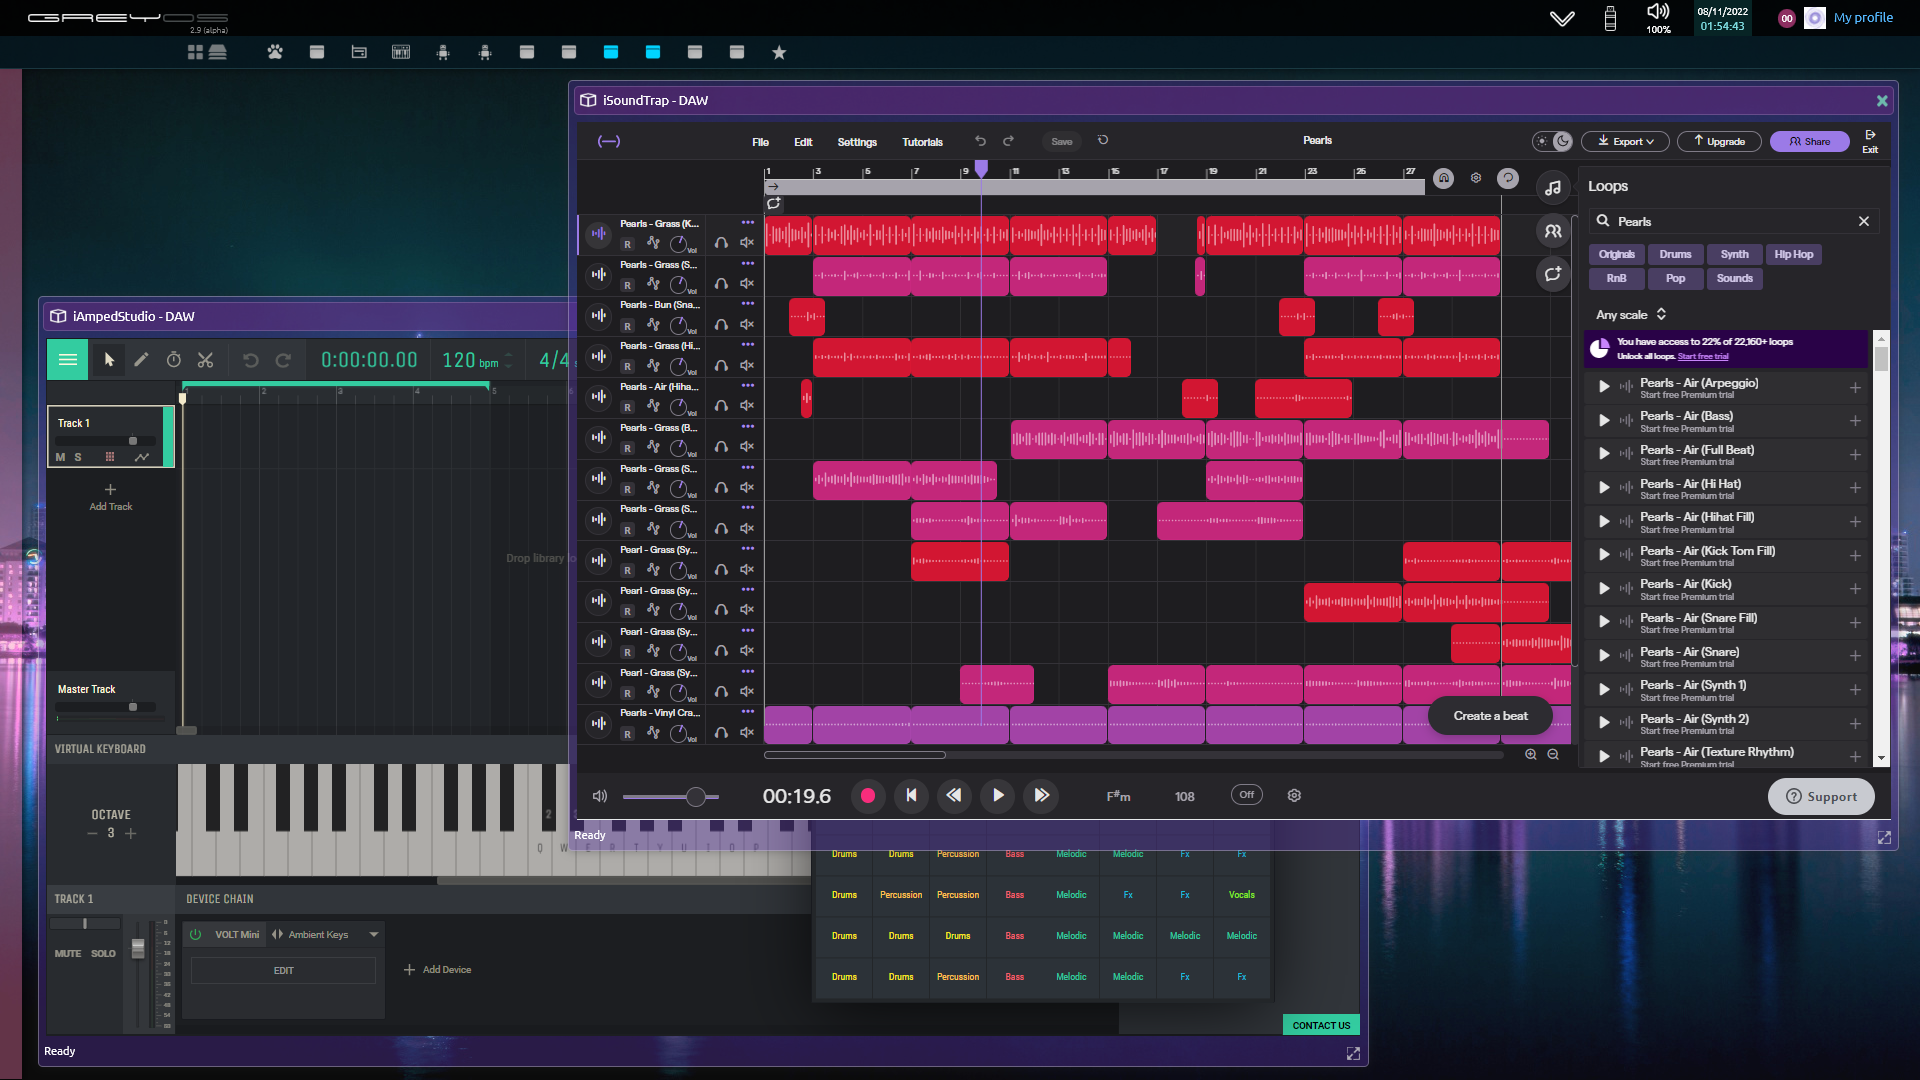The height and width of the screenshot is (1080, 1920).
Task: Click the Start free trial link
Action: point(1703,357)
